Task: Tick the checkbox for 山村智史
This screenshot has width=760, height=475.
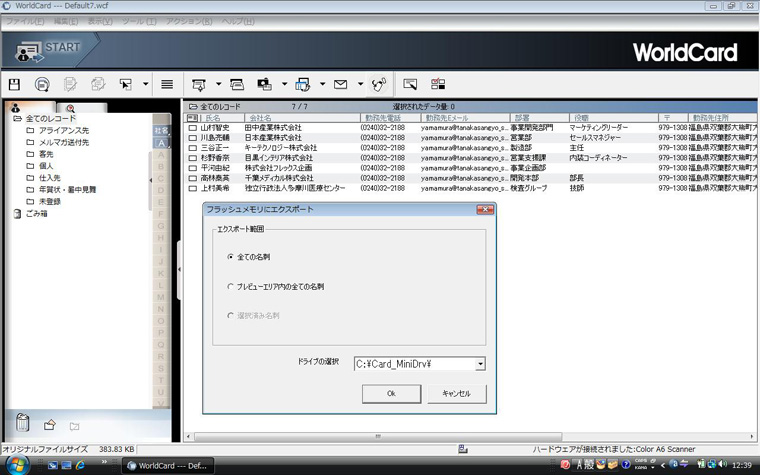Action: [x=192, y=128]
